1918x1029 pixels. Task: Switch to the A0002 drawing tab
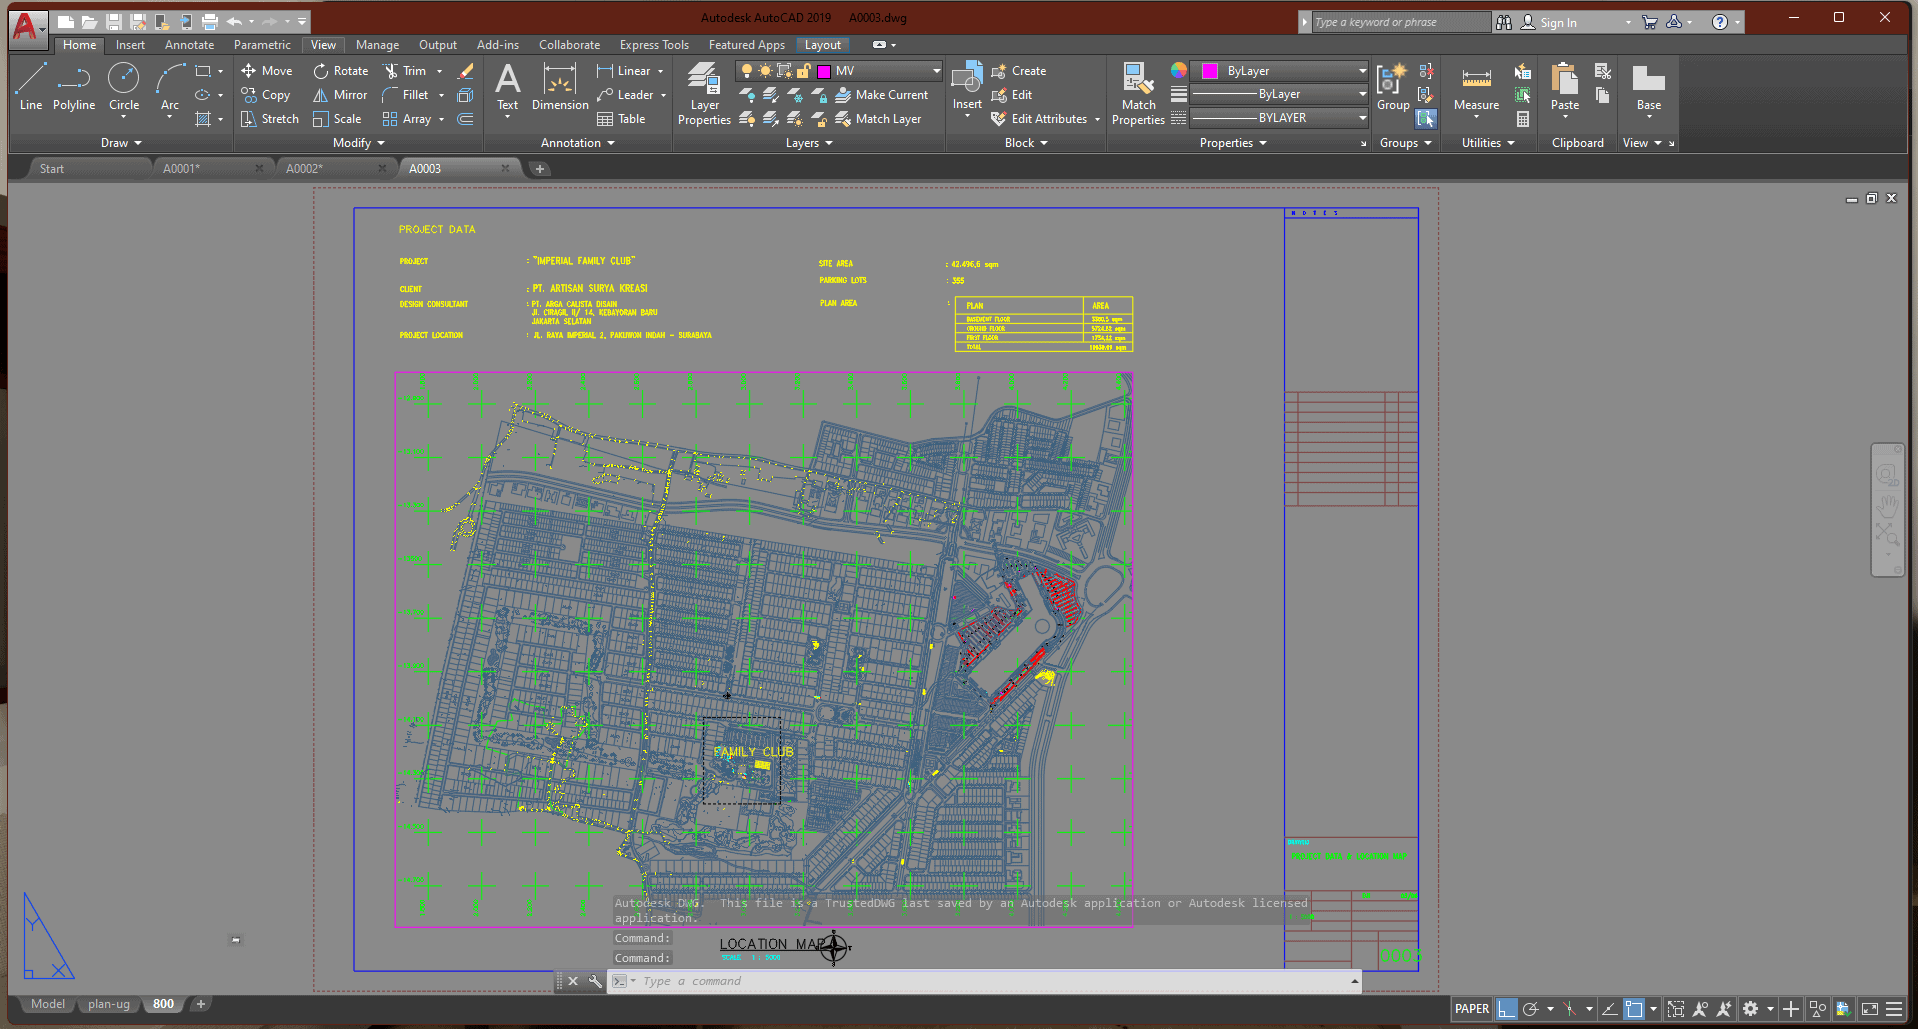pos(307,168)
